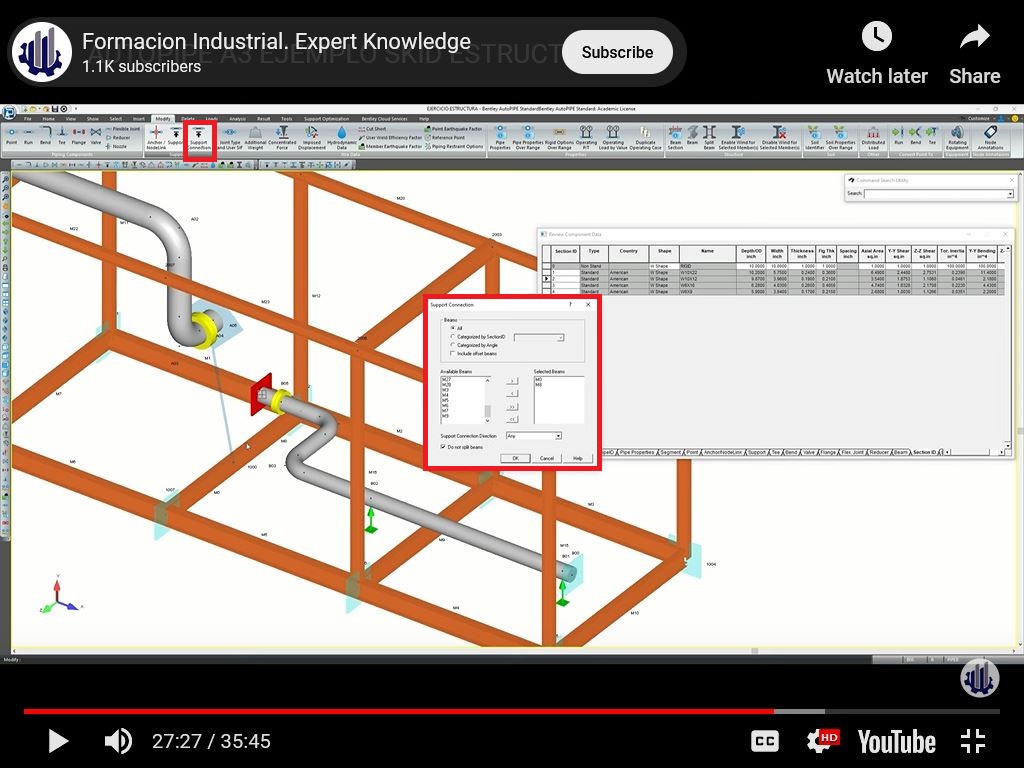Open the Modify ribbon tab
The height and width of the screenshot is (768, 1024).
tap(163, 119)
